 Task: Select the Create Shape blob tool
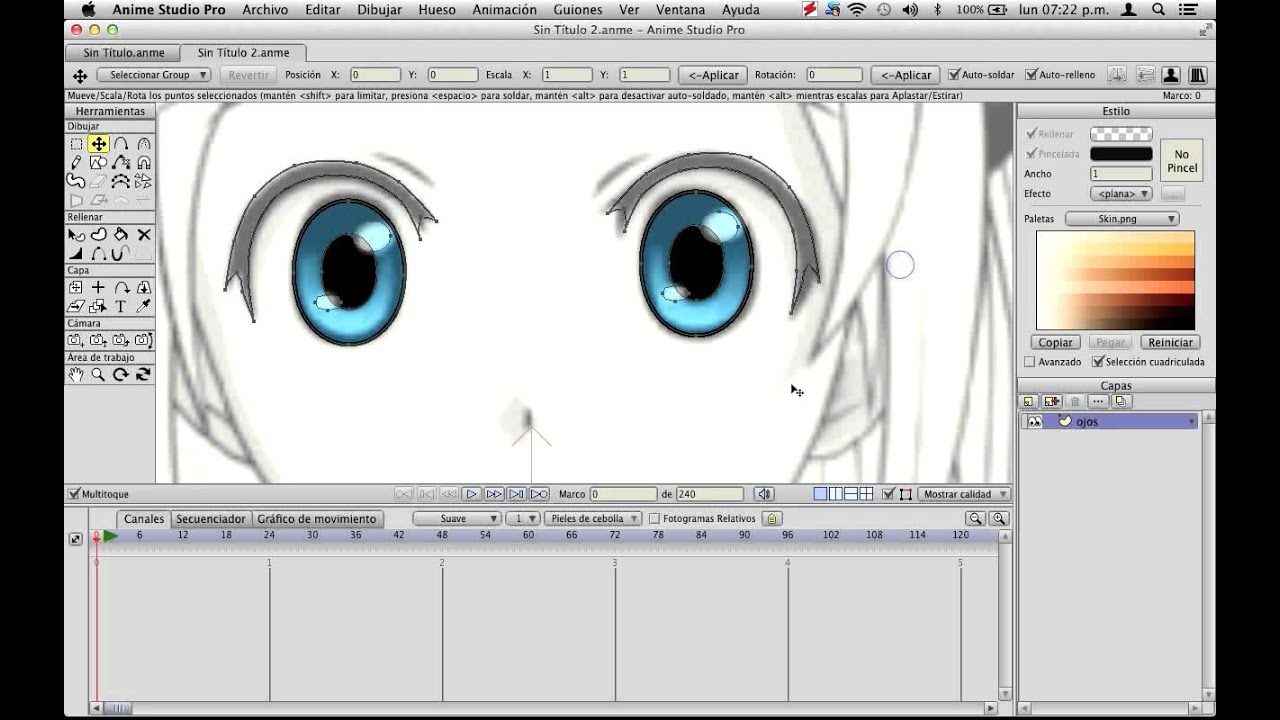coord(98,235)
